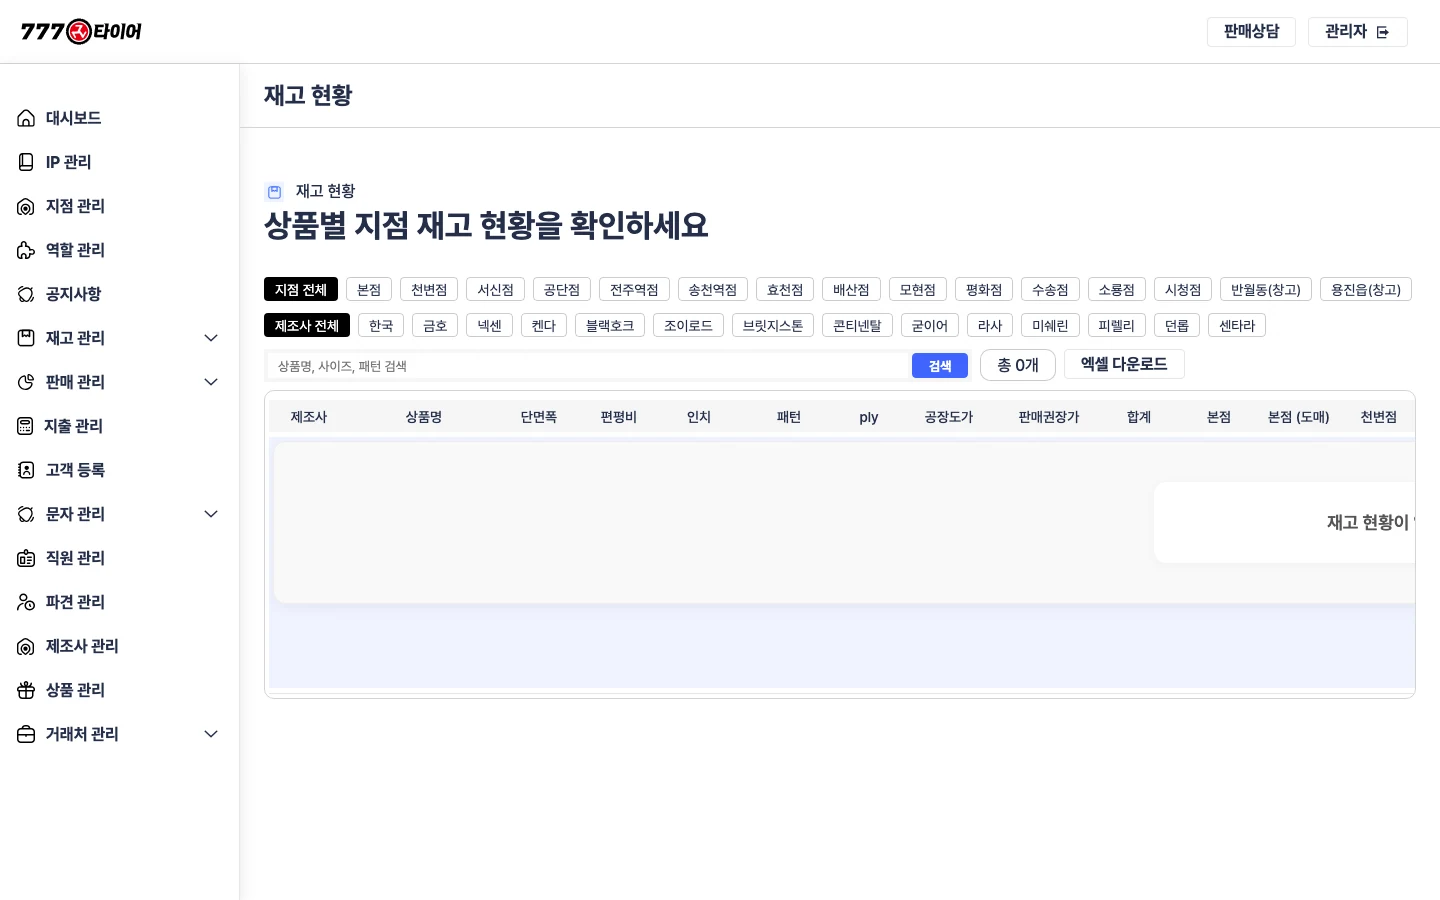Filter by 미쉐린 manufacturer
The image size is (1440, 900).
point(1050,325)
